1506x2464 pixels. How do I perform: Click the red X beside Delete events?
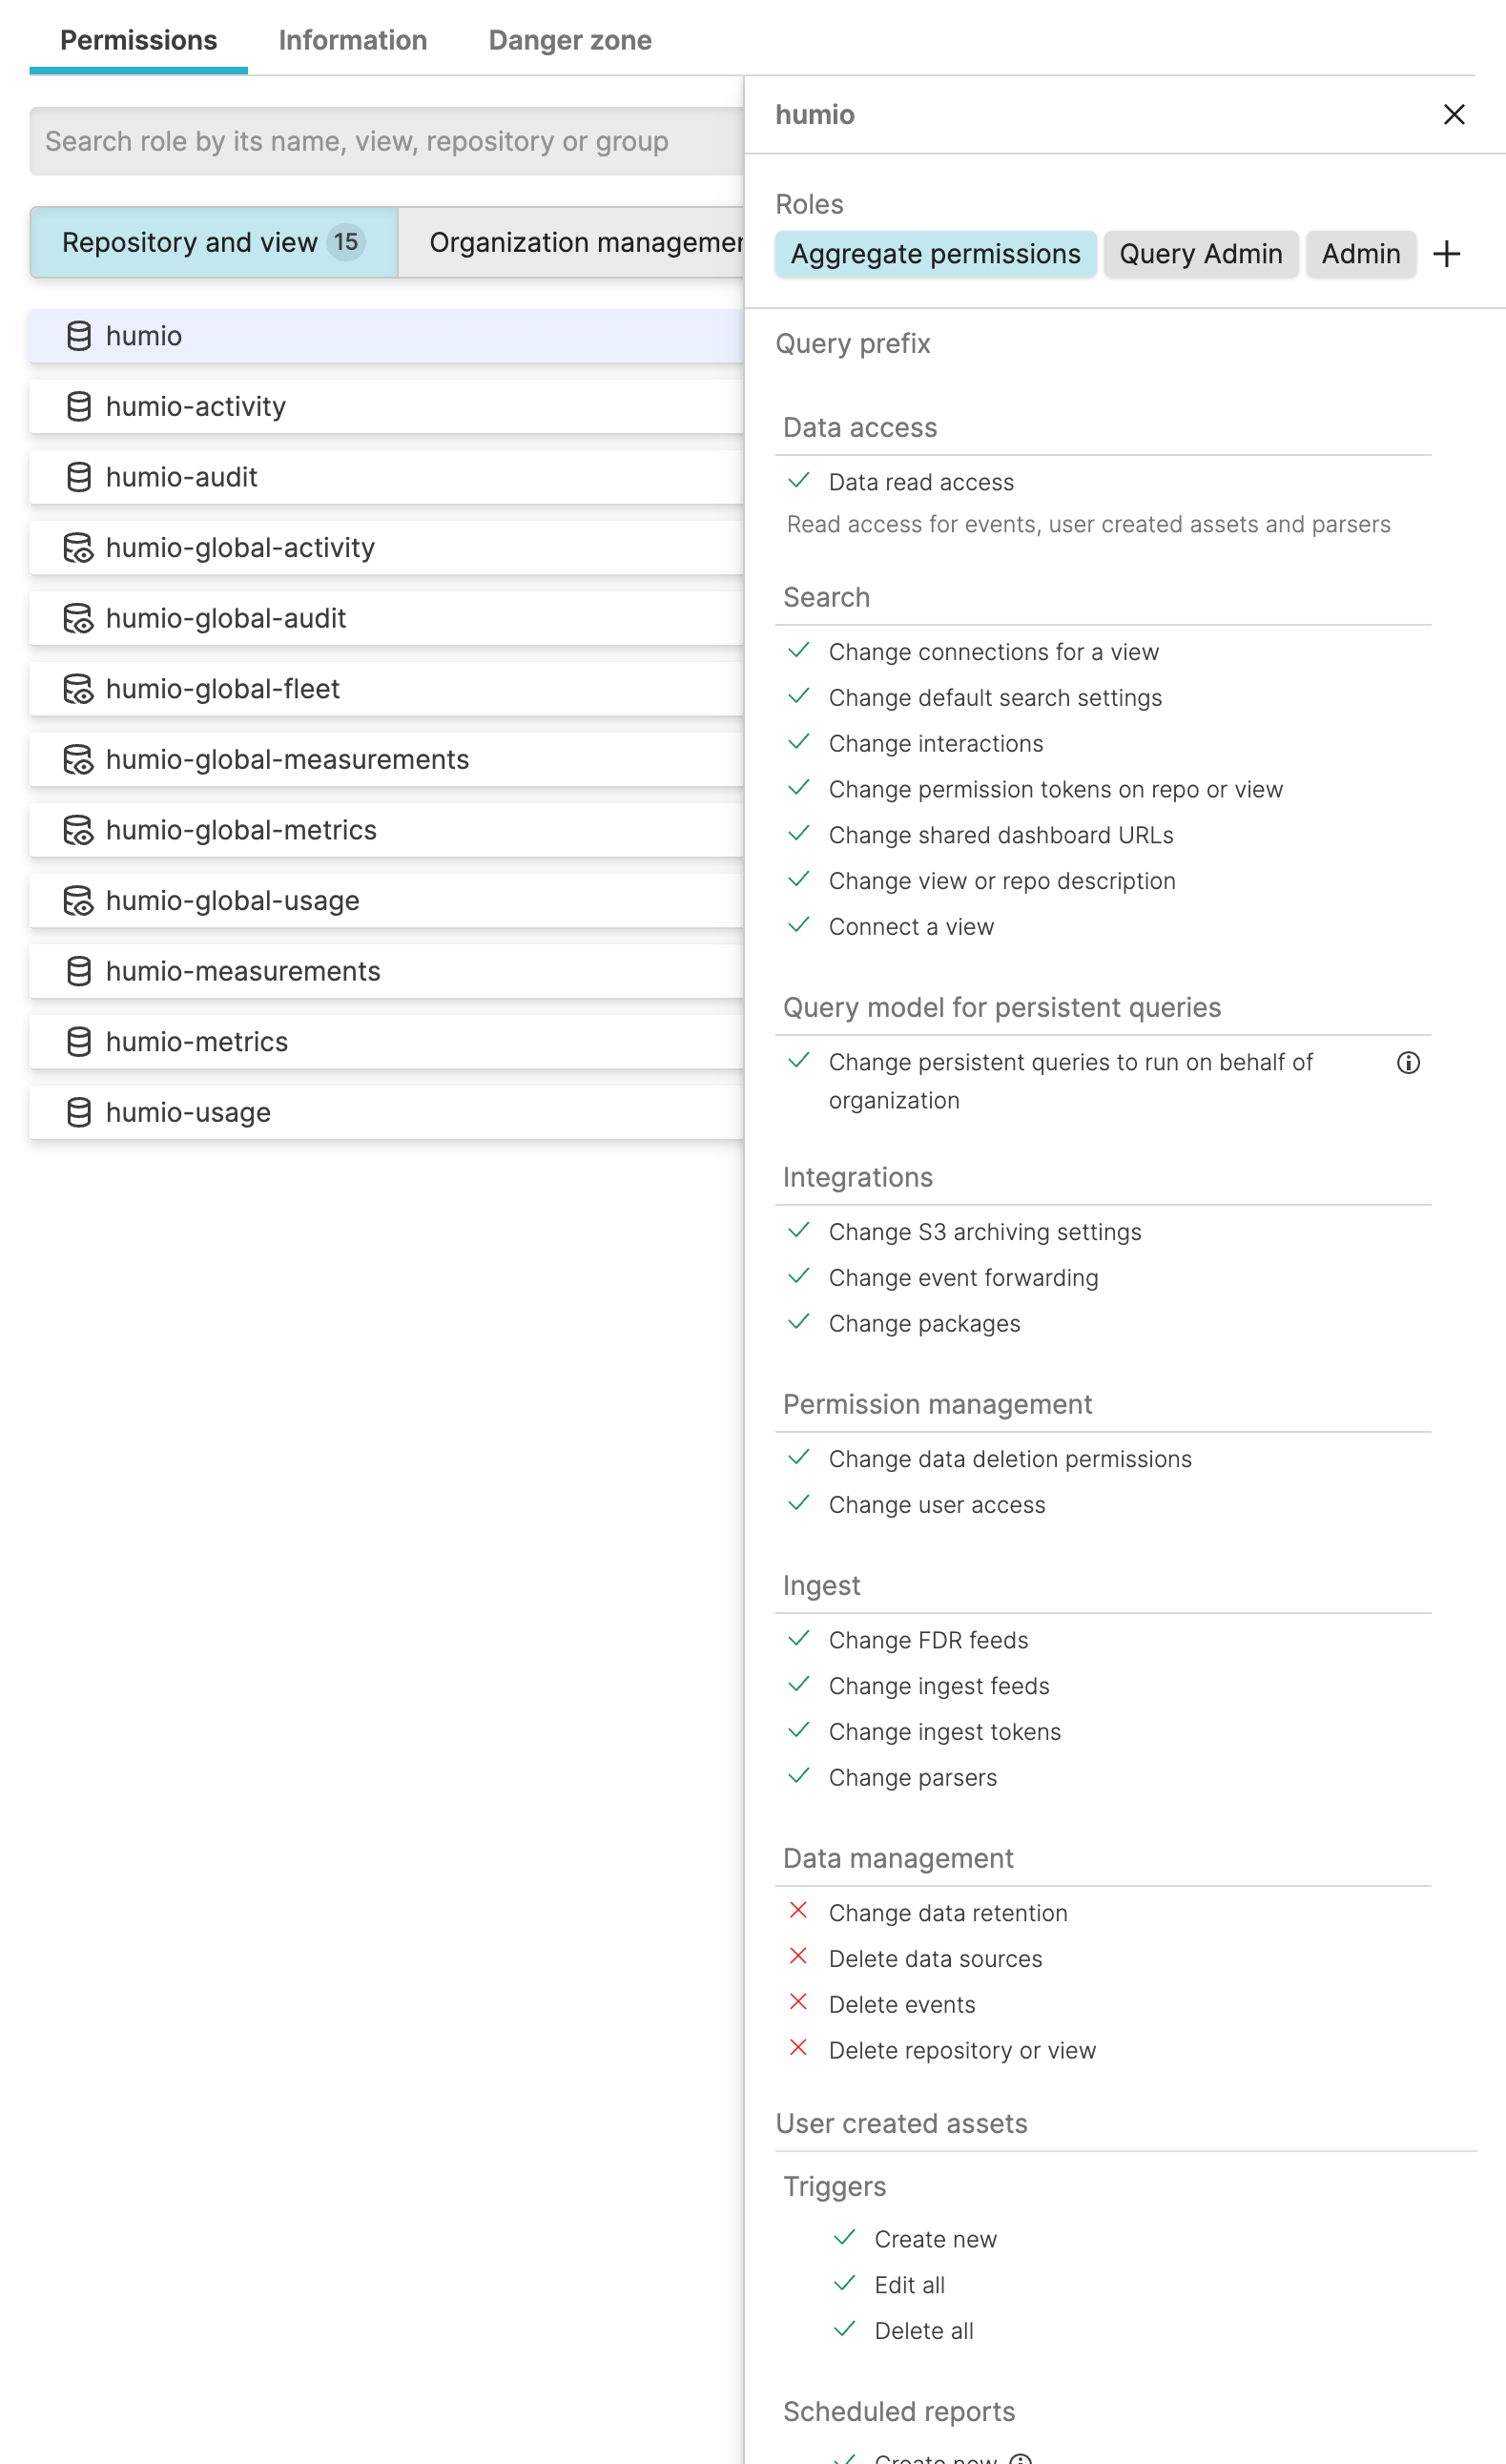797,2003
